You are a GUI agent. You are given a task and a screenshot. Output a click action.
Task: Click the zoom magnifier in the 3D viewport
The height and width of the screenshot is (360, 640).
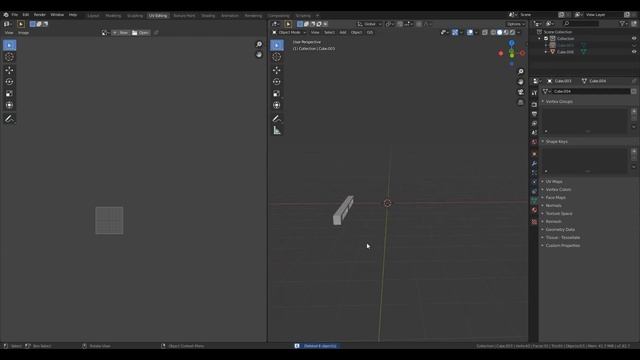521,72
